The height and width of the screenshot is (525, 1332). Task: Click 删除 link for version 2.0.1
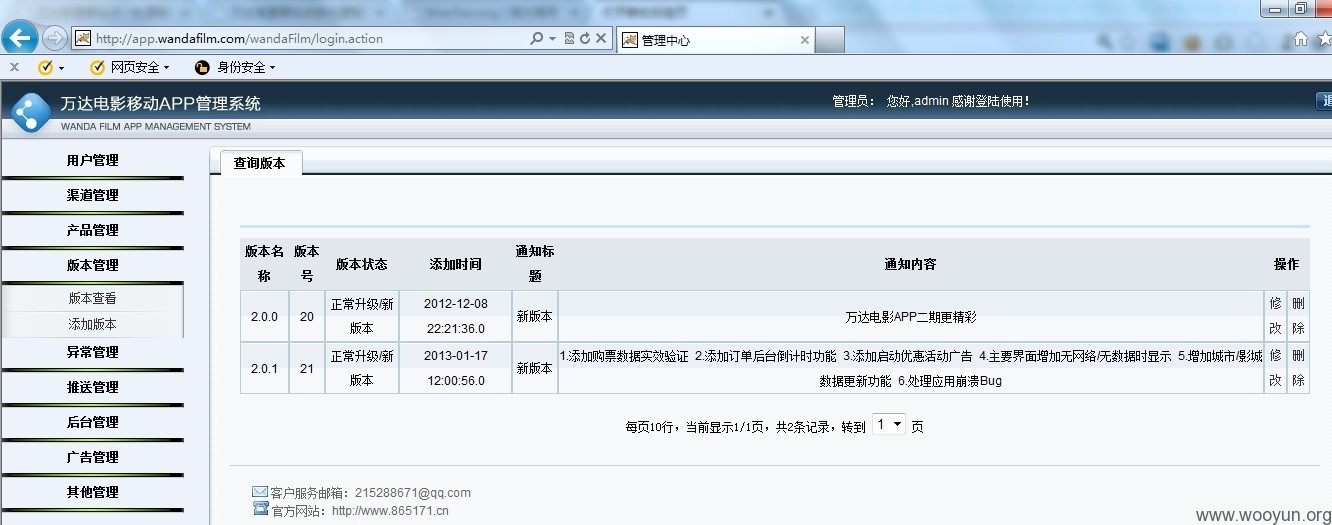pos(1298,368)
